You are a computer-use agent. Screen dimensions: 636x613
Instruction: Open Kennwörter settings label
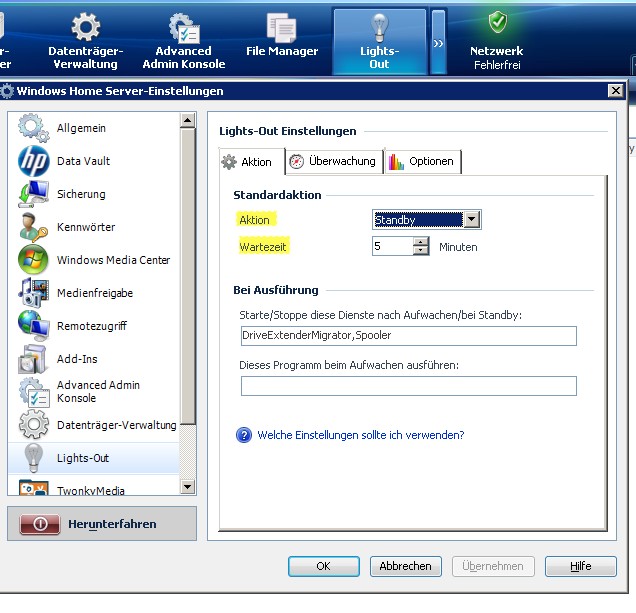tap(86, 227)
